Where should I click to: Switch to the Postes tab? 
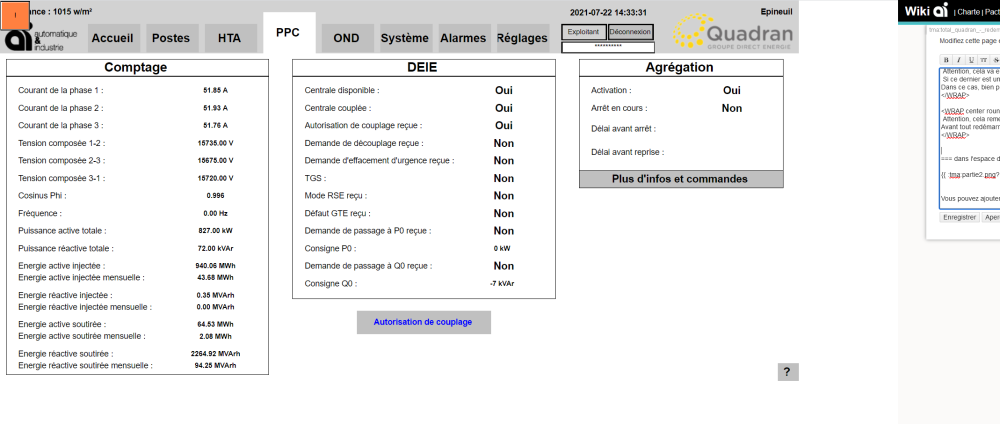click(170, 38)
